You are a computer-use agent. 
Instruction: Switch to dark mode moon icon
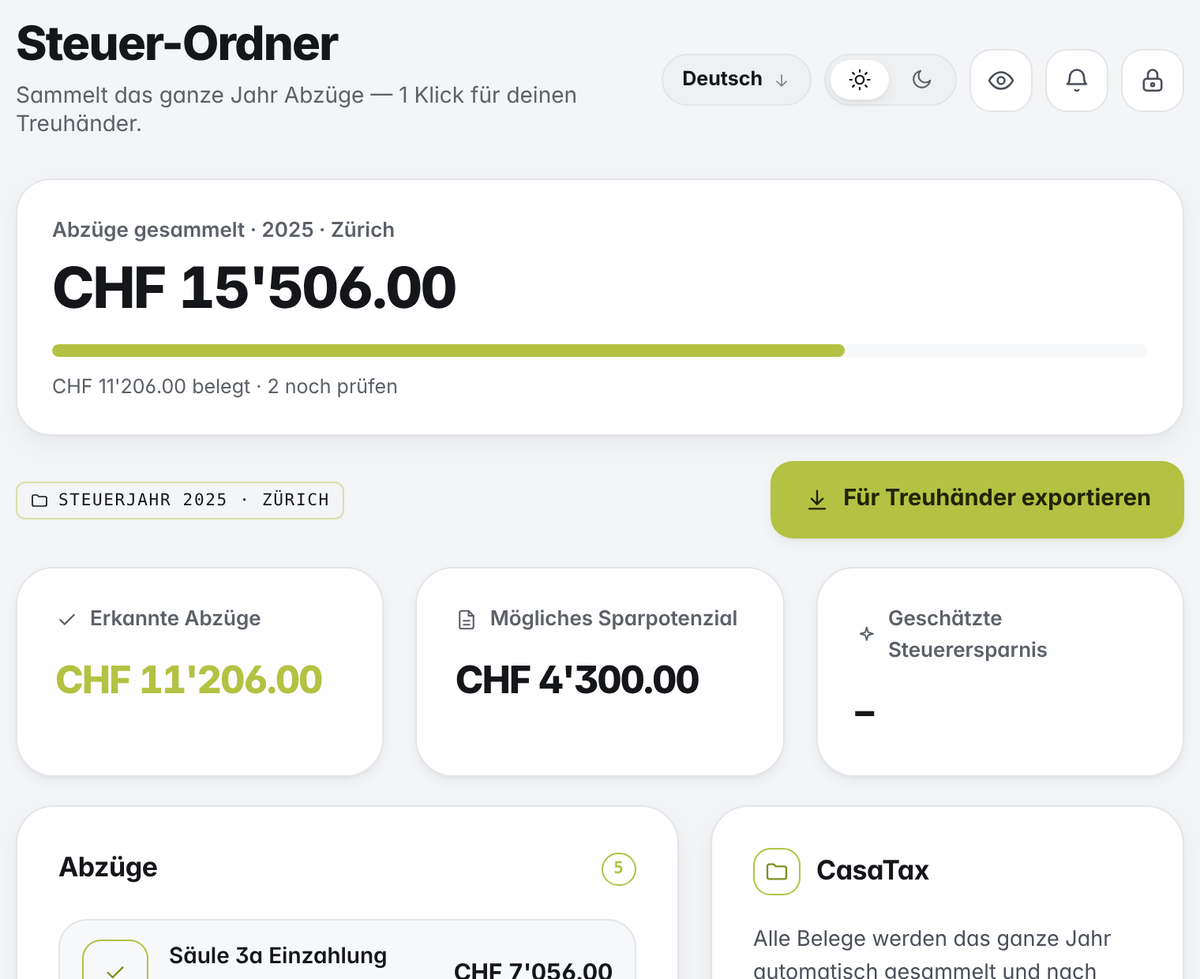point(922,80)
